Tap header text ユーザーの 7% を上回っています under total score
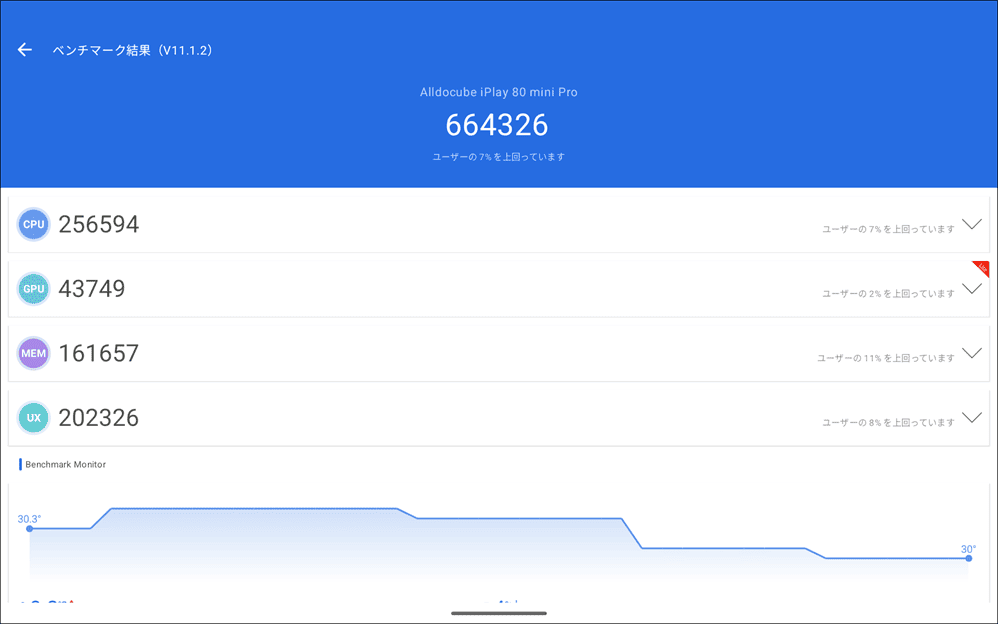This screenshot has width=998, height=624. pos(498,157)
